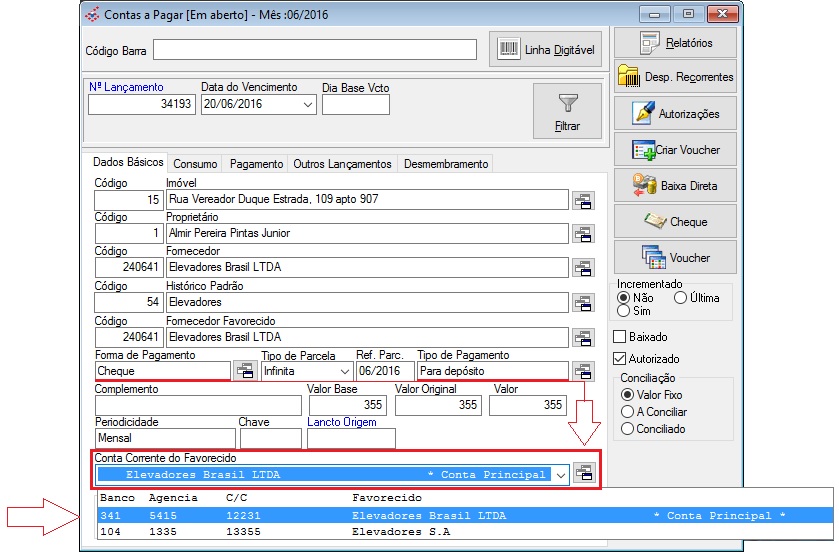This screenshot has height=552, width=839.
Task: Open the Tipo de Parcela dropdown
Action: click(343, 371)
